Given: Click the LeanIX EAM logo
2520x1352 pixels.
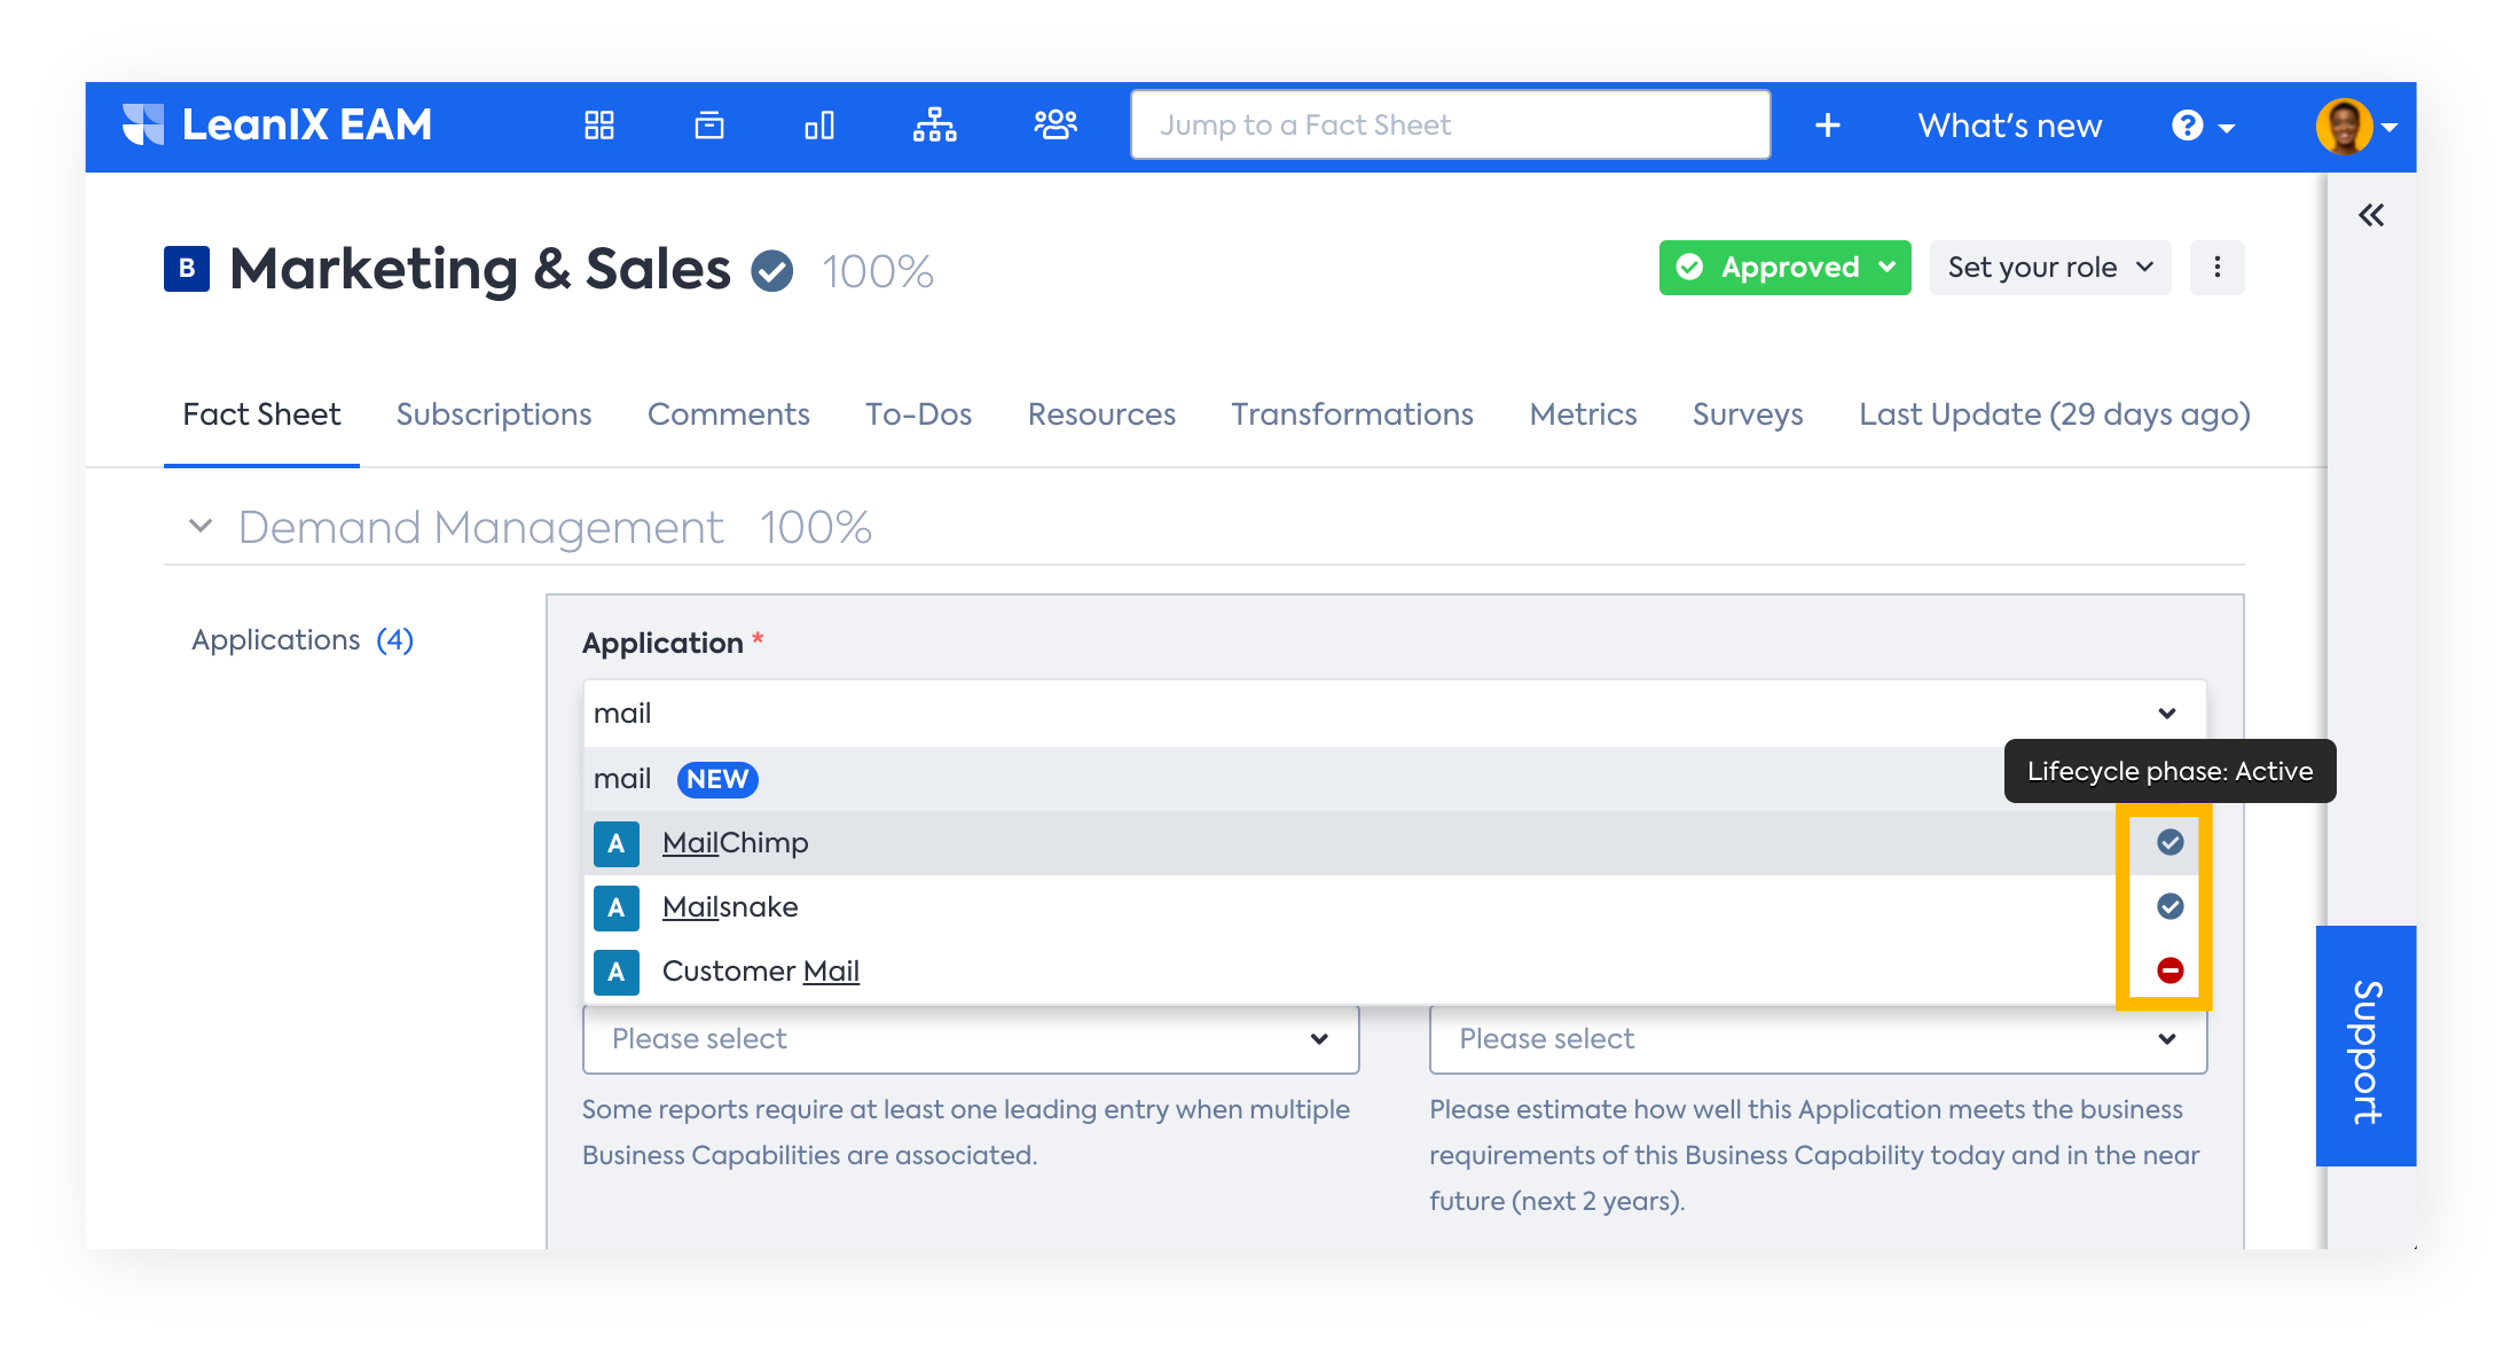Looking at the screenshot, I should [277, 125].
